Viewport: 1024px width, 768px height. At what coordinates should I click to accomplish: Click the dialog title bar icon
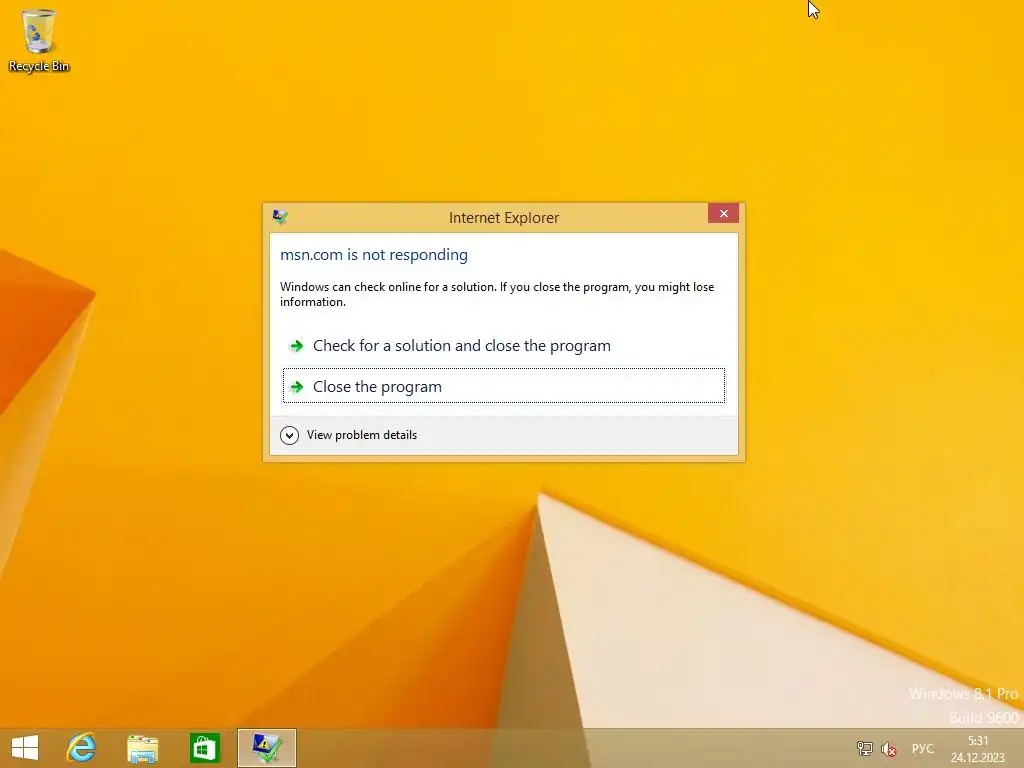coord(280,217)
